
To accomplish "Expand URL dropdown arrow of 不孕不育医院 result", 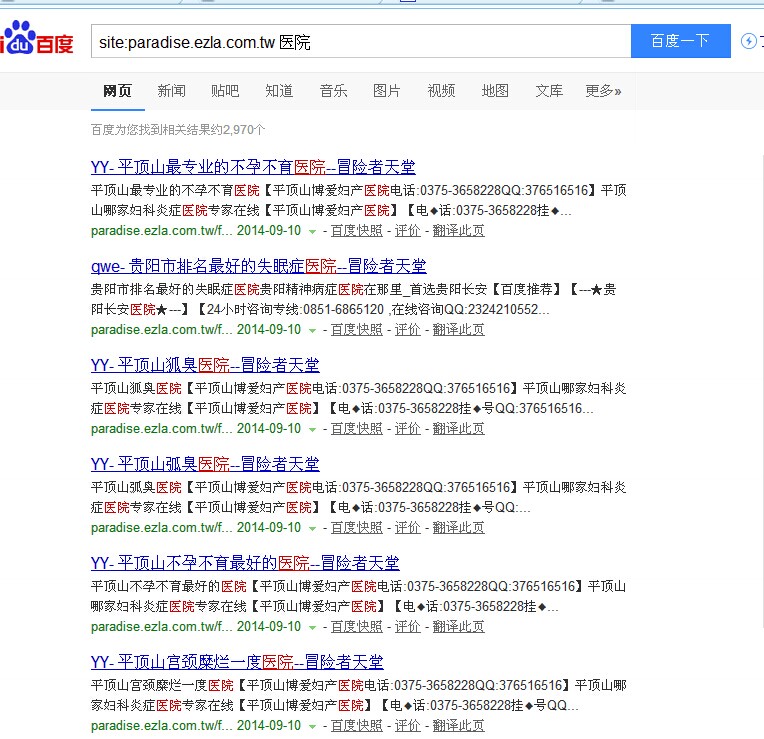I will click(x=312, y=231).
